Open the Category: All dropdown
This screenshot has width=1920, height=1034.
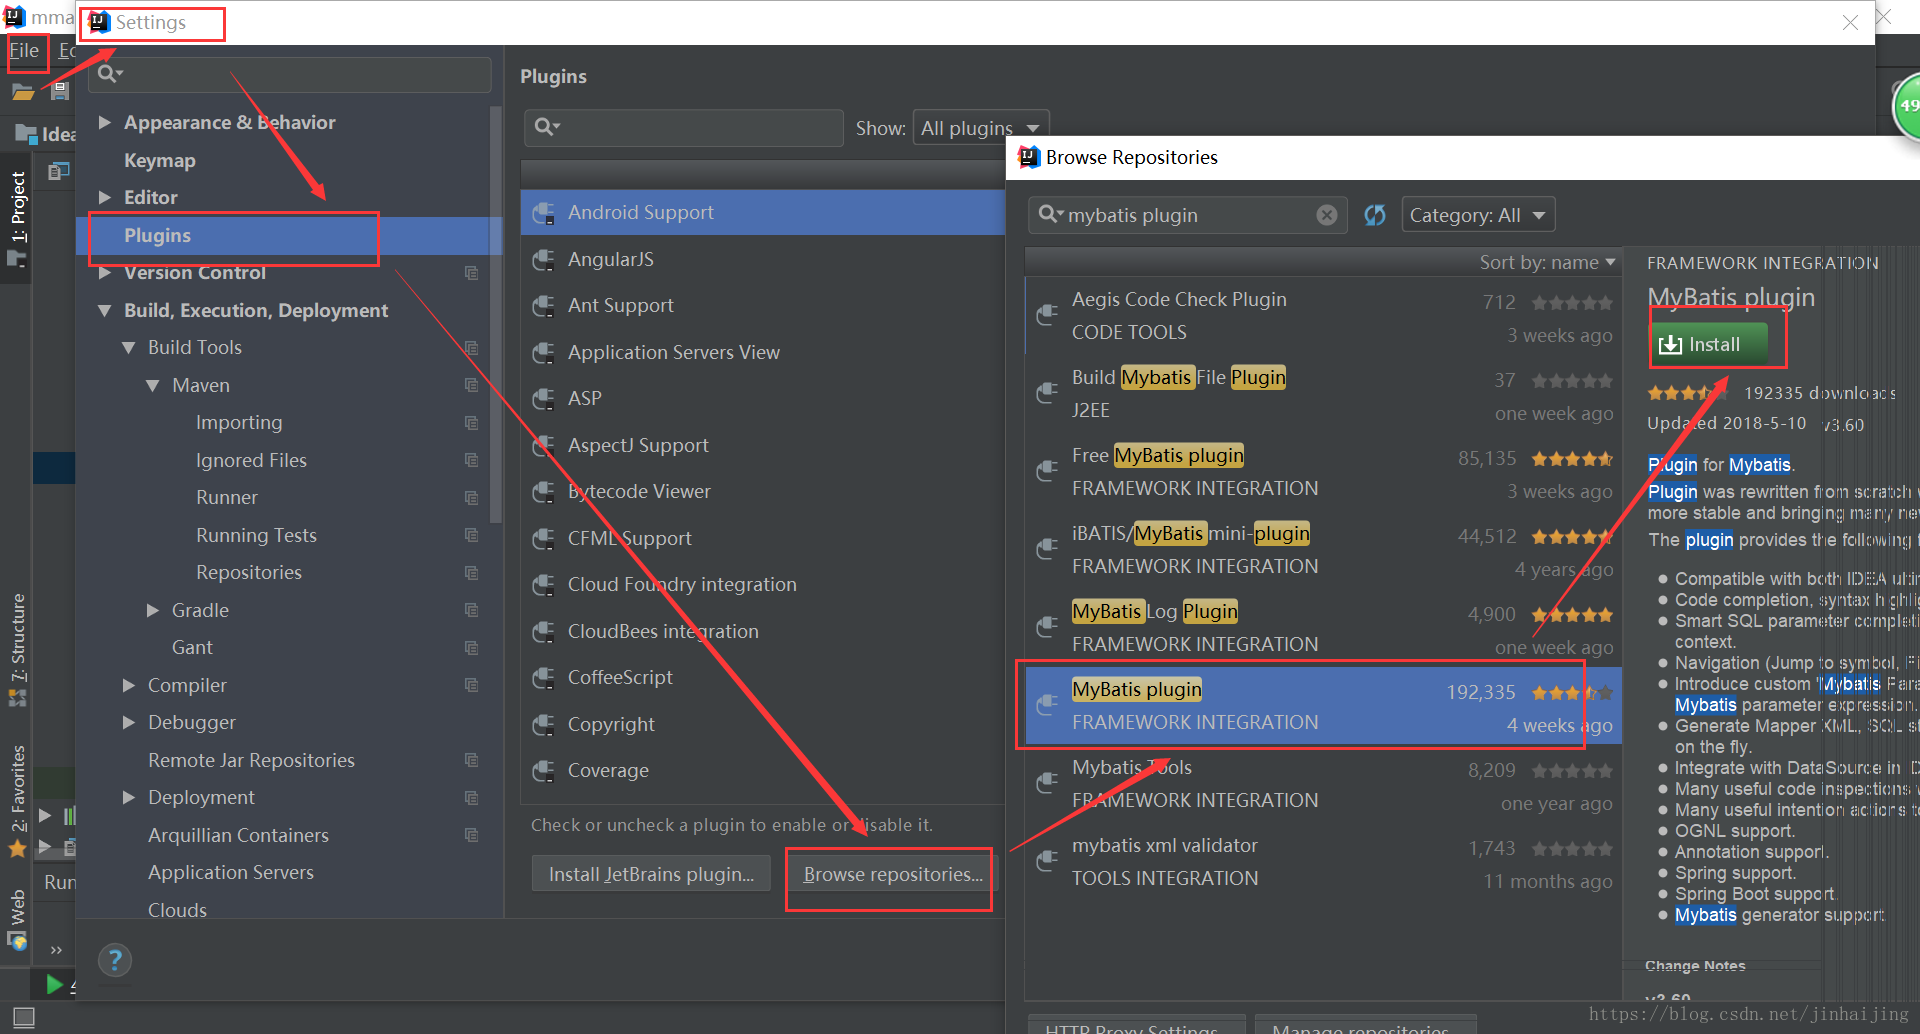point(1478,214)
